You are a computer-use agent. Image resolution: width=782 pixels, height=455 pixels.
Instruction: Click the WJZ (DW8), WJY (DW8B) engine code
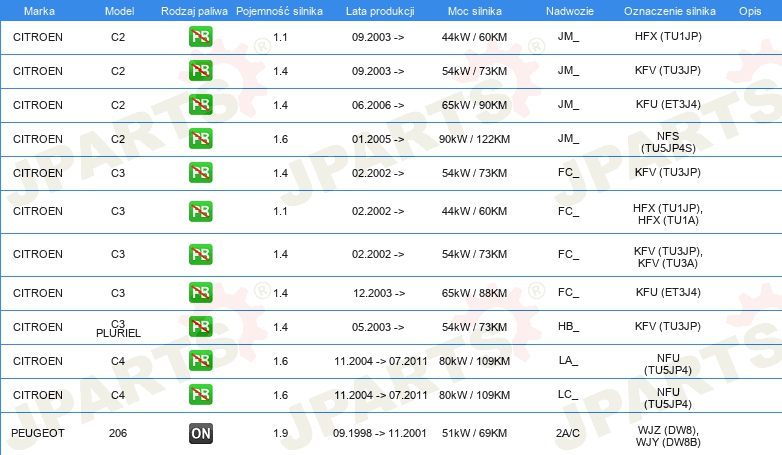coord(668,436)
